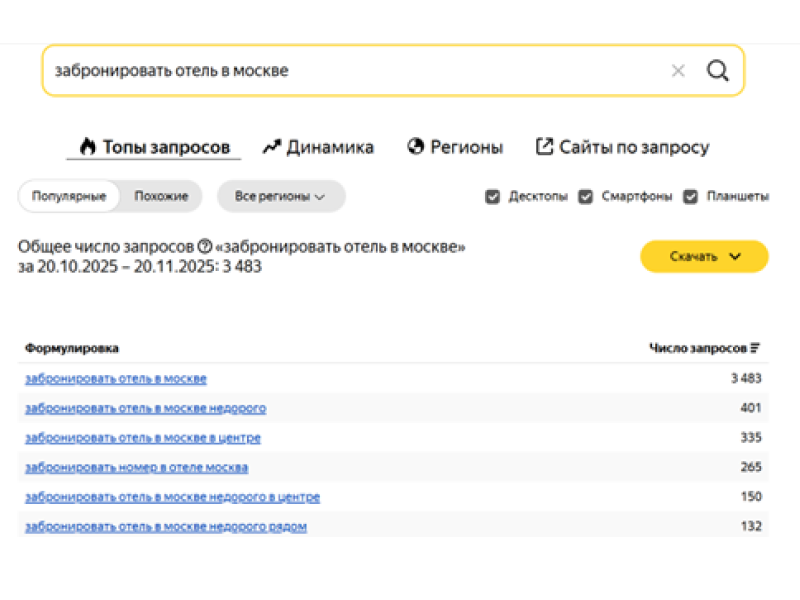Uncheck the Десктопы checkbox
The height and width of the screenshot is (600, 800).
pos(492,197)
